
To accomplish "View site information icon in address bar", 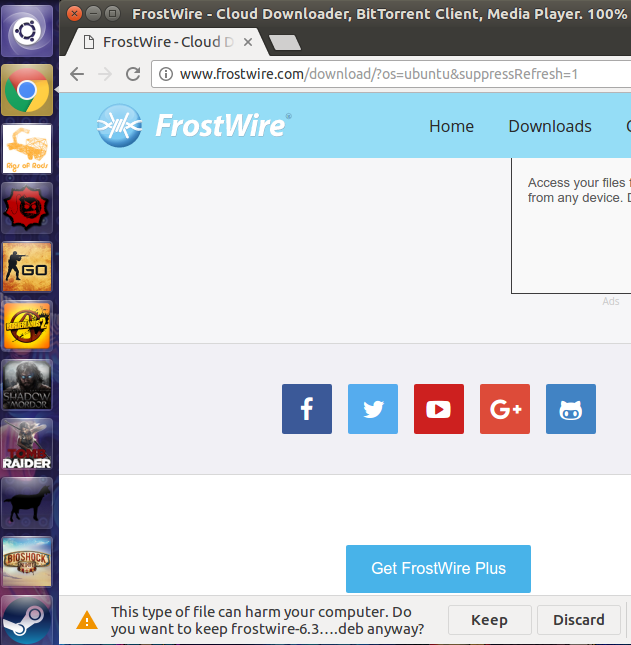I will tap(166, 74).
